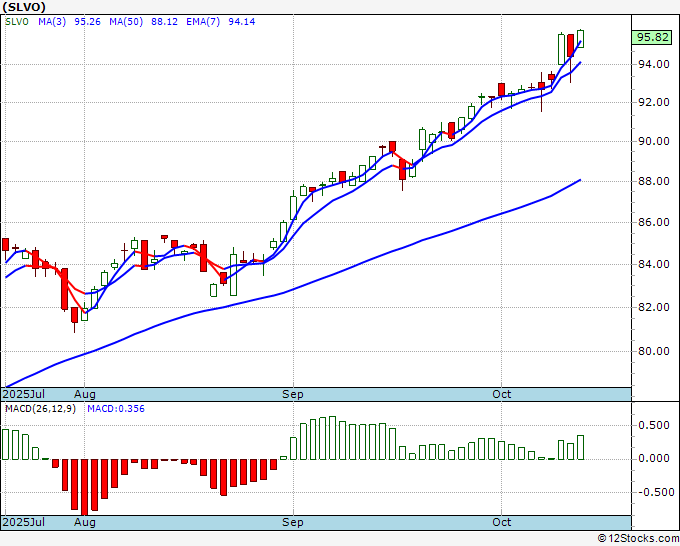Click the 2025Jul label on price chart axis
The image size is (680, 546).
(23, 394)
